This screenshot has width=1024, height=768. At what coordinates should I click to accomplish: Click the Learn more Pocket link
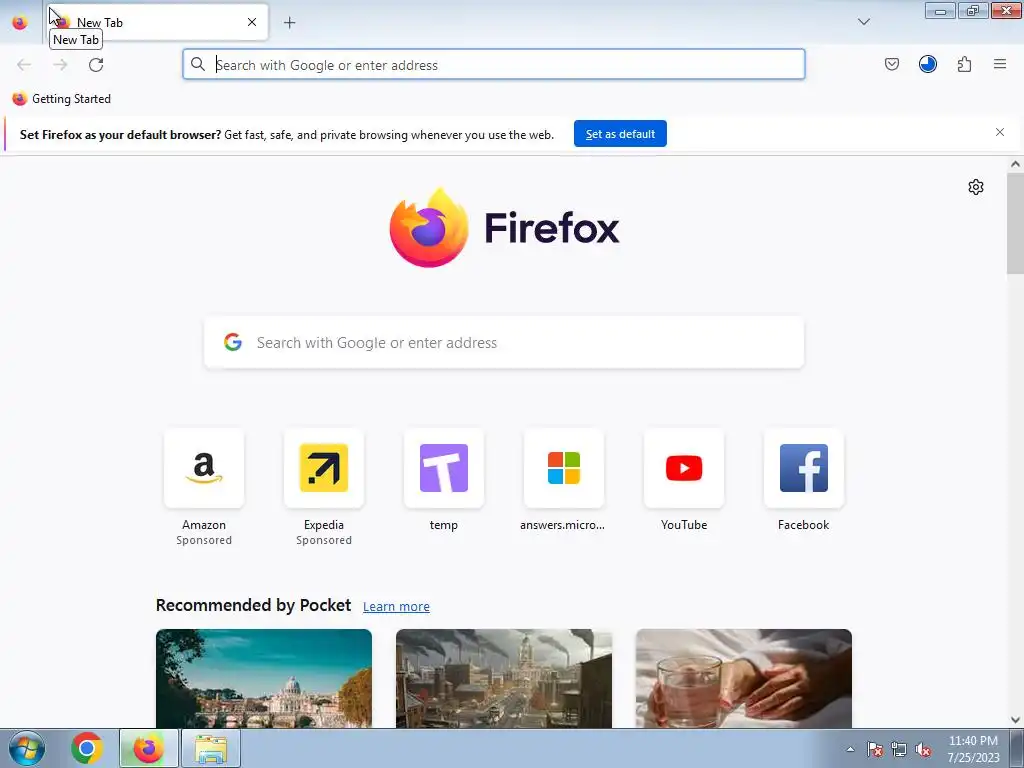(396, 607)
